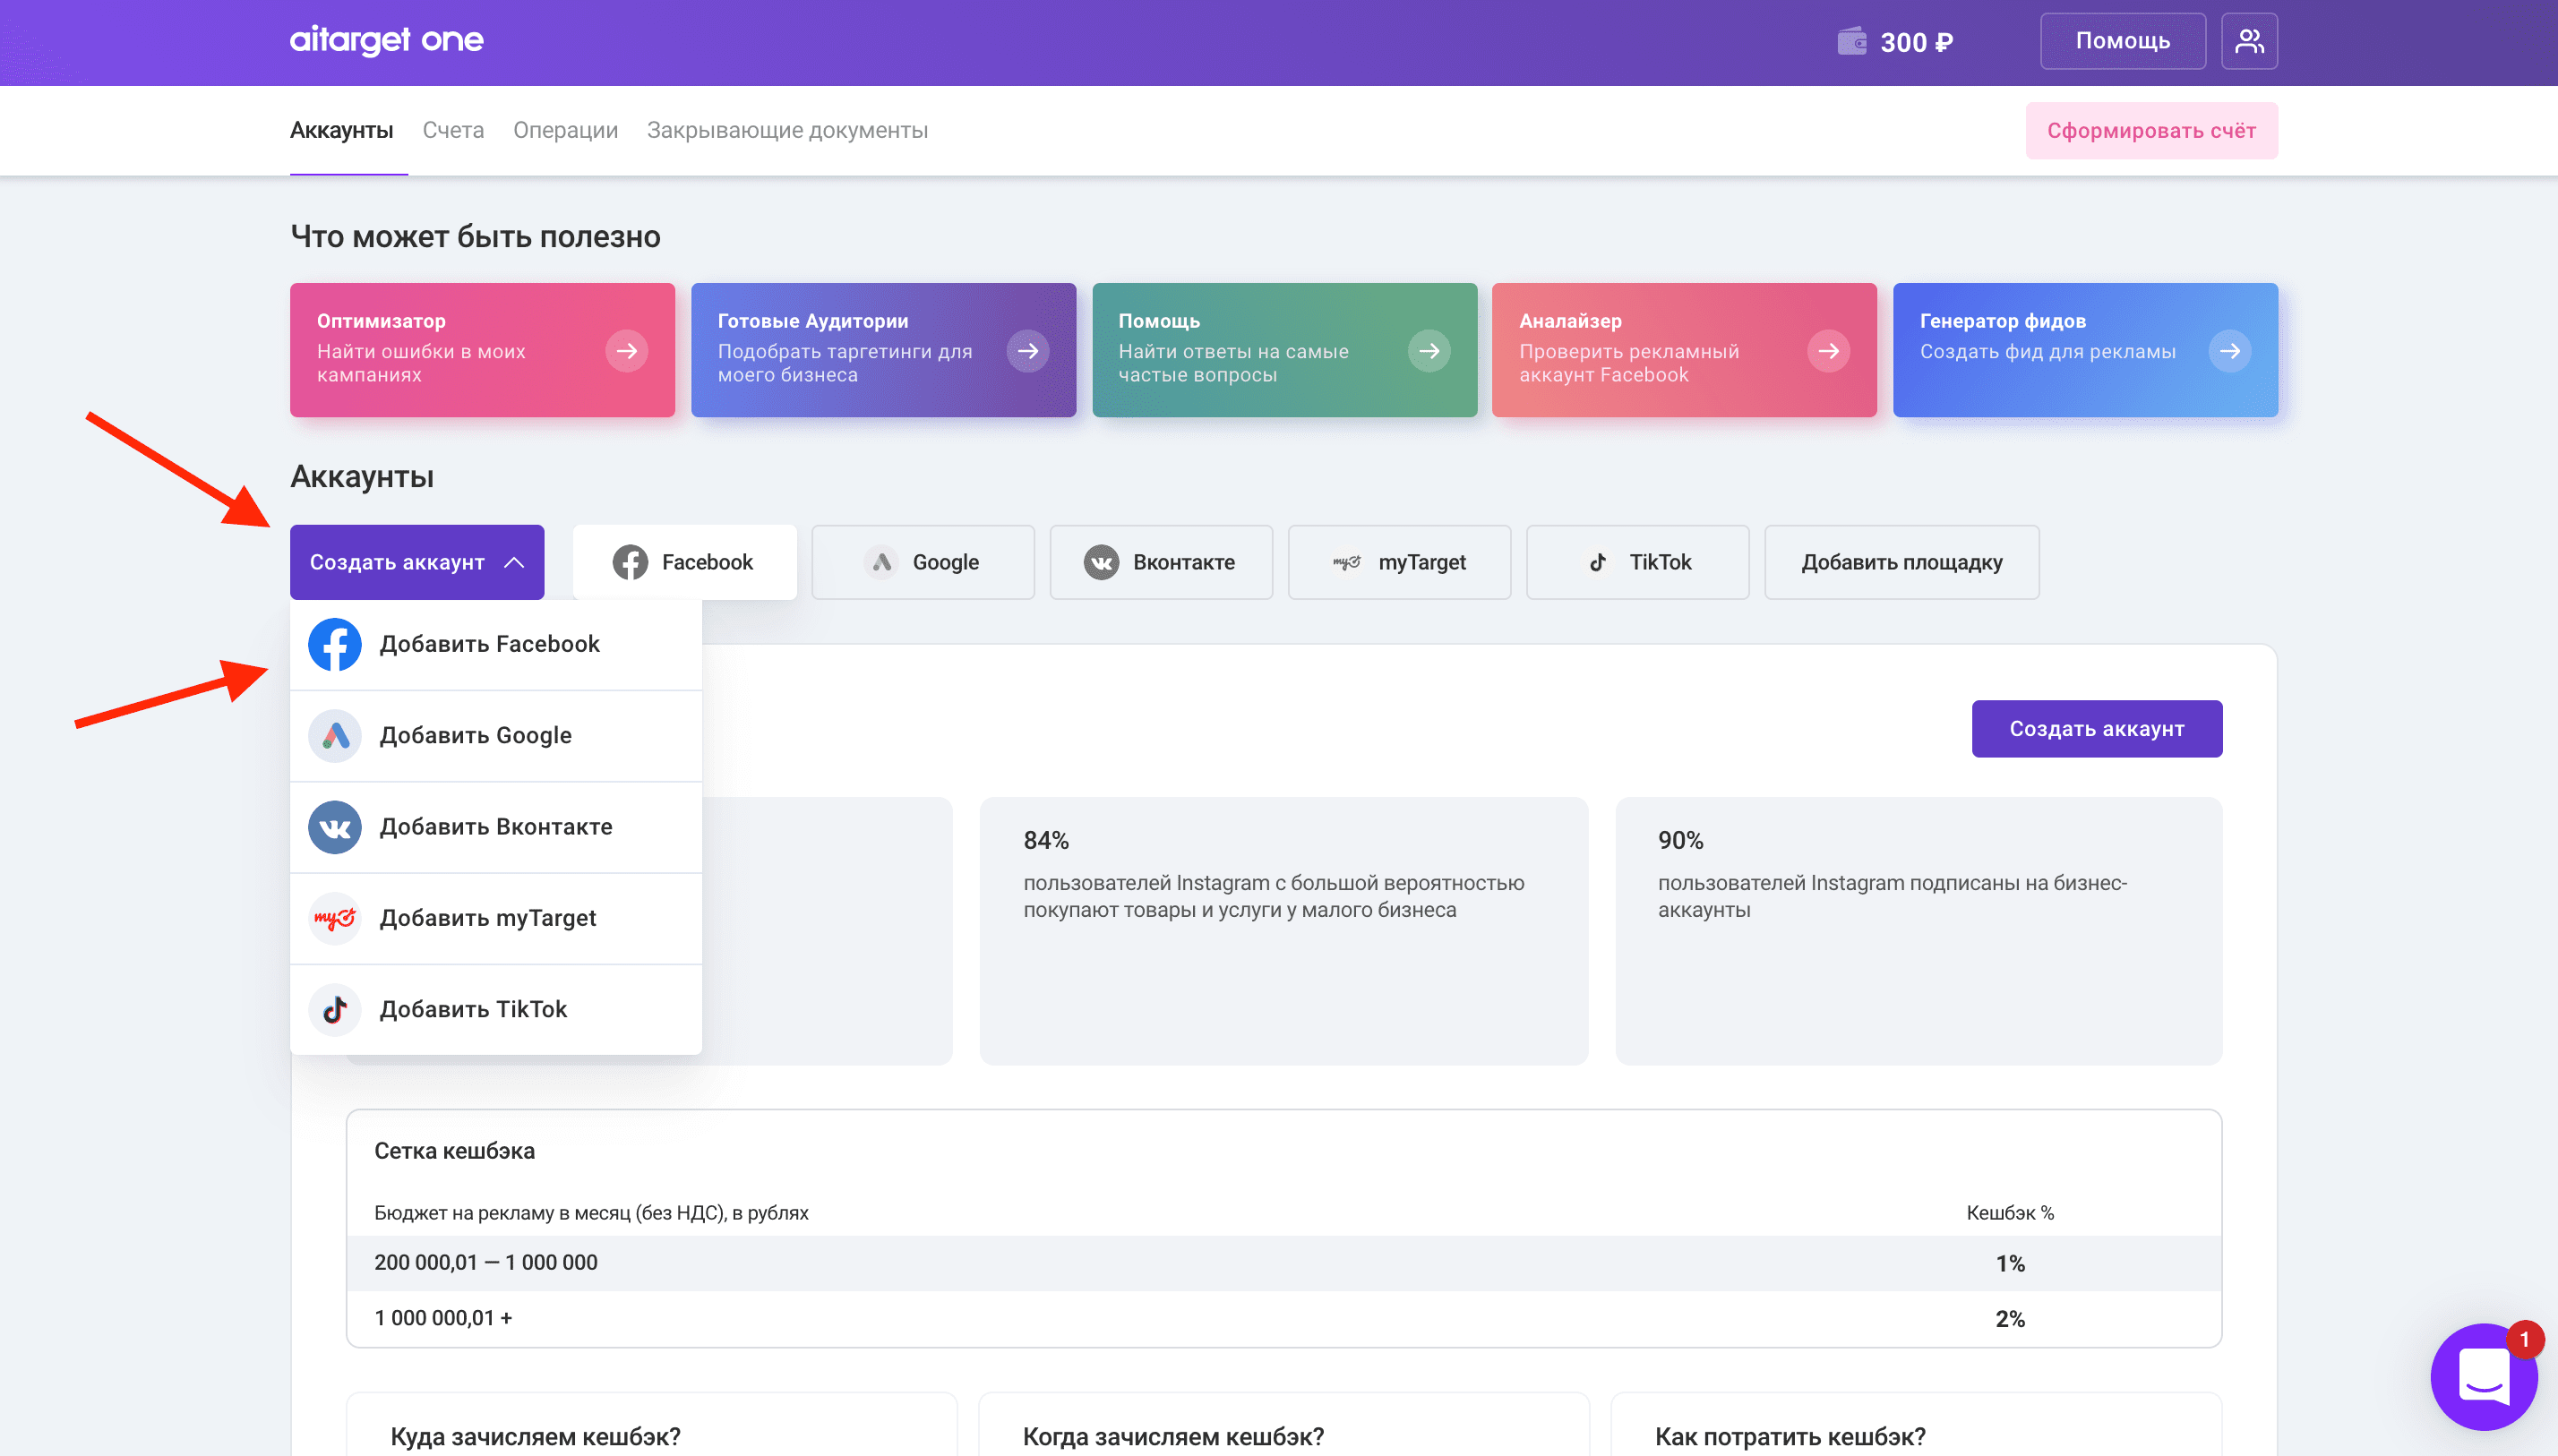
Task: Select Добавить Google menu entry
Action: click(x=496, y=736)
